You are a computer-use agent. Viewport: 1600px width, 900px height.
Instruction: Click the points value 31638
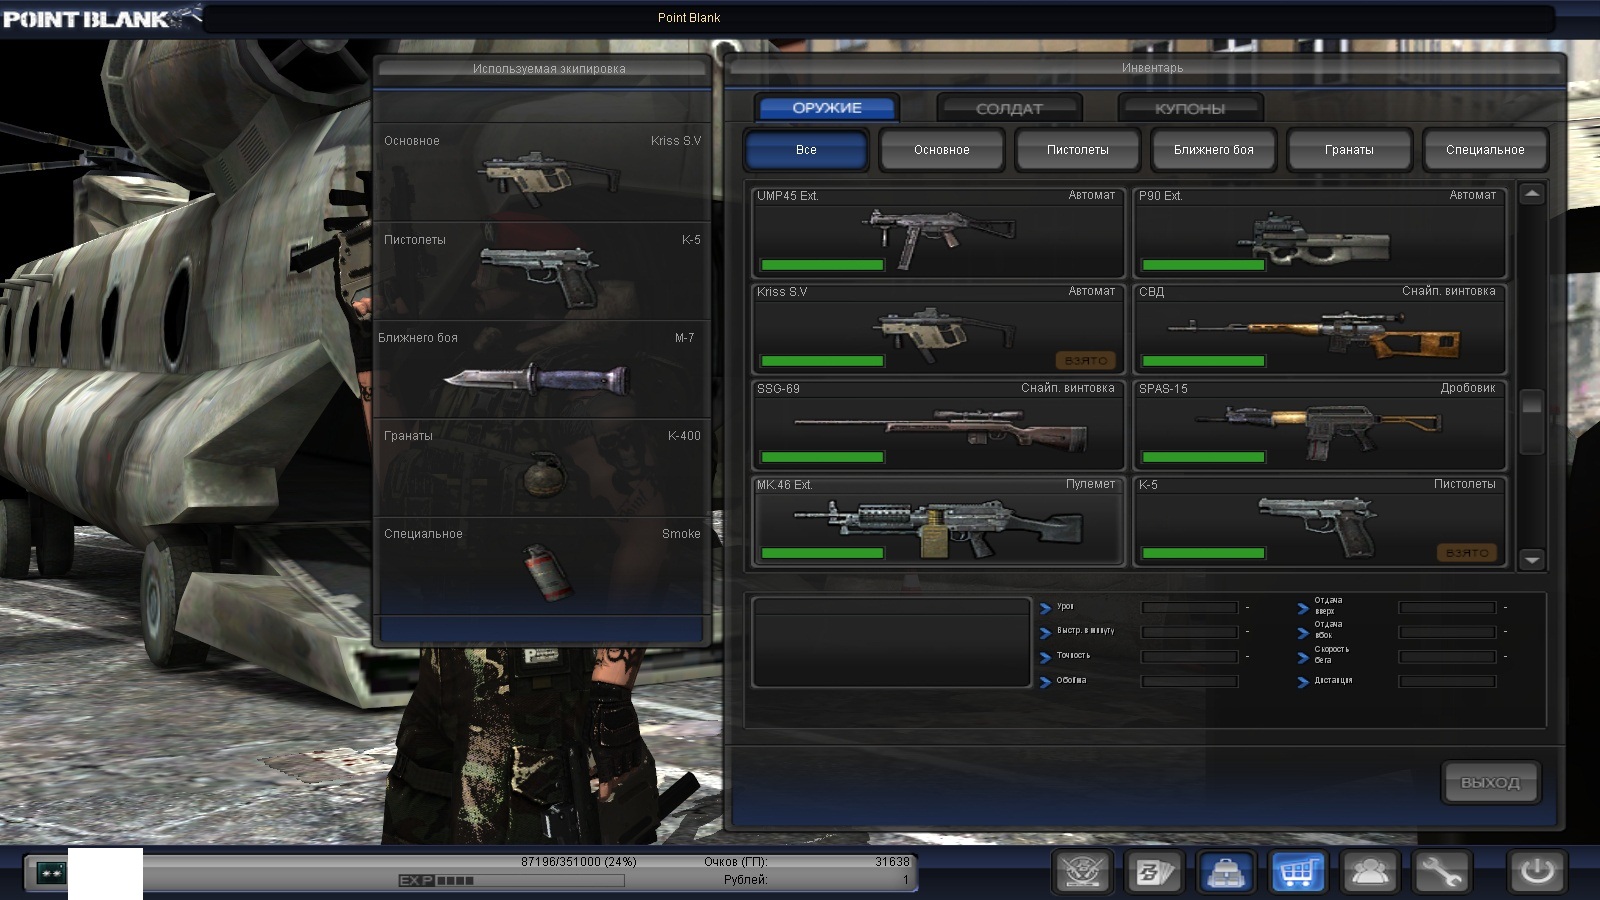coord(892,862)
